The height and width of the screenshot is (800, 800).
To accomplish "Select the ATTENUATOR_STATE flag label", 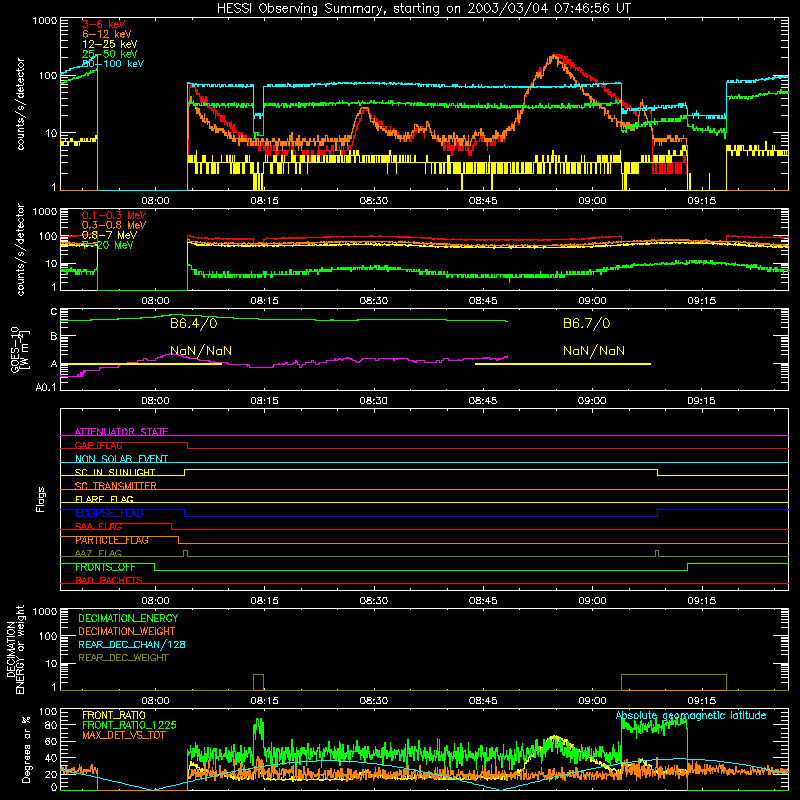I will click(x=121, y=432).
